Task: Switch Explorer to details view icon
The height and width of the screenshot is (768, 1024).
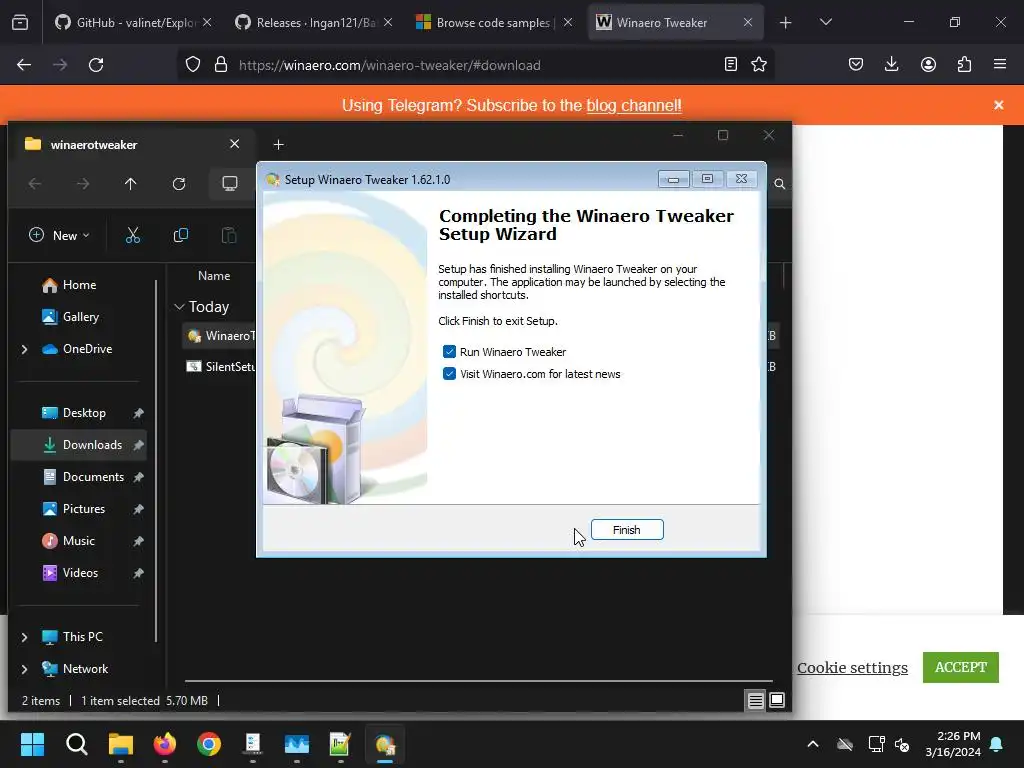Action: point(756,701)
